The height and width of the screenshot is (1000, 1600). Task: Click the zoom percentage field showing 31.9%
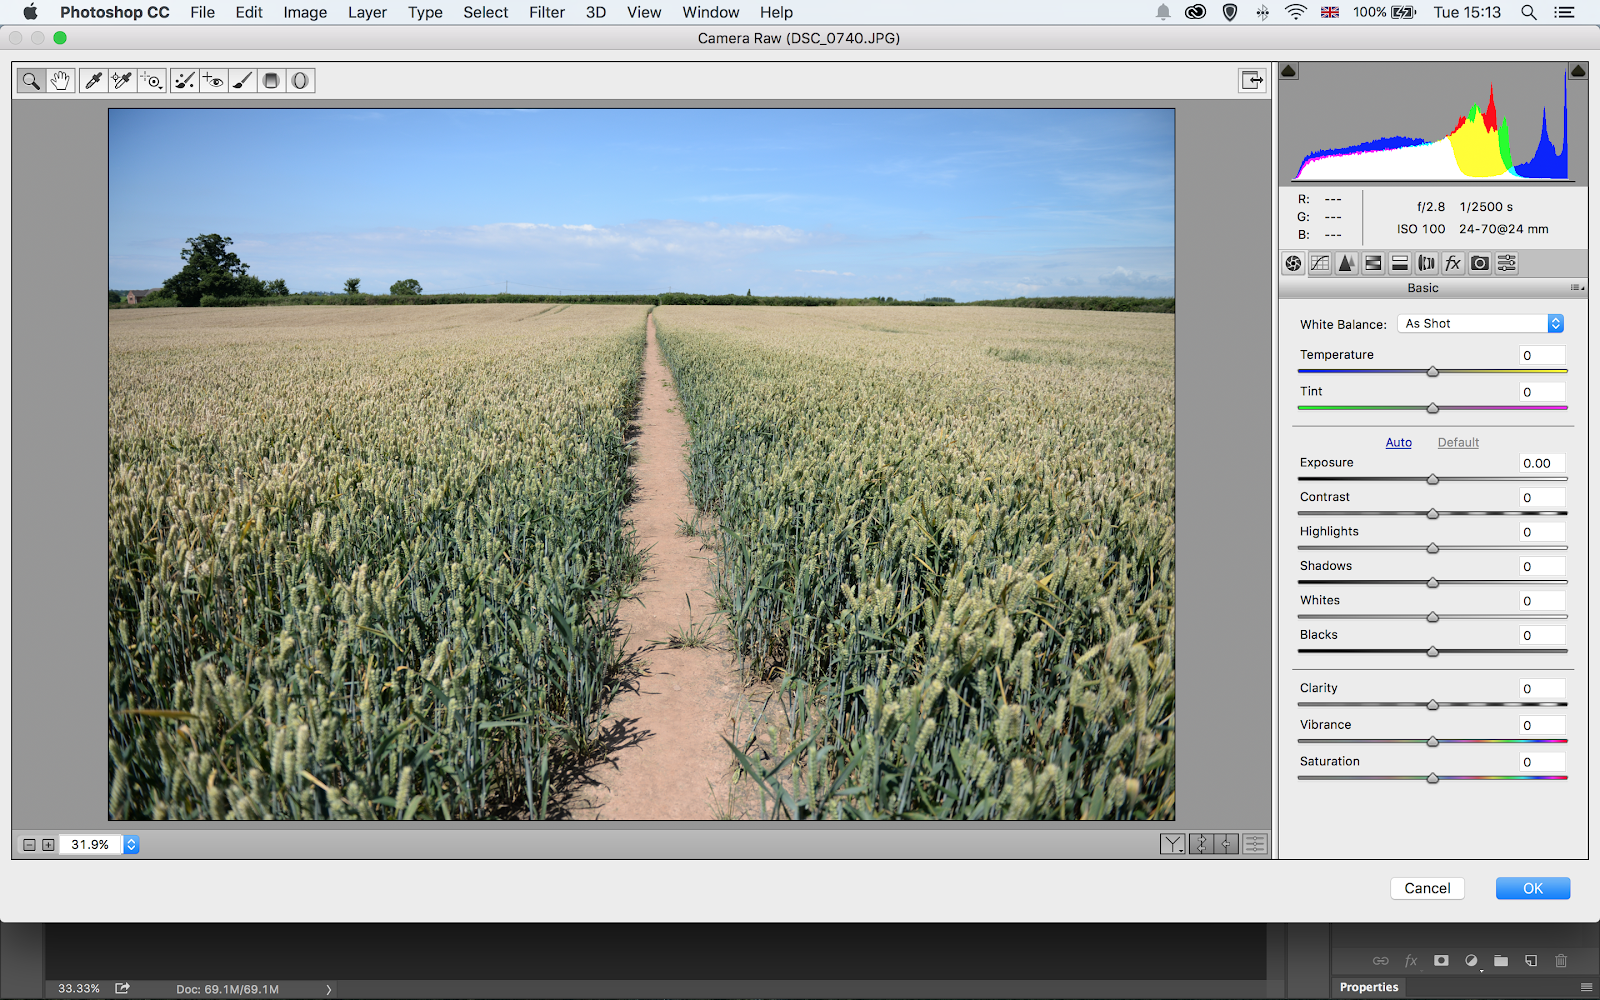(x=90, y=845)
